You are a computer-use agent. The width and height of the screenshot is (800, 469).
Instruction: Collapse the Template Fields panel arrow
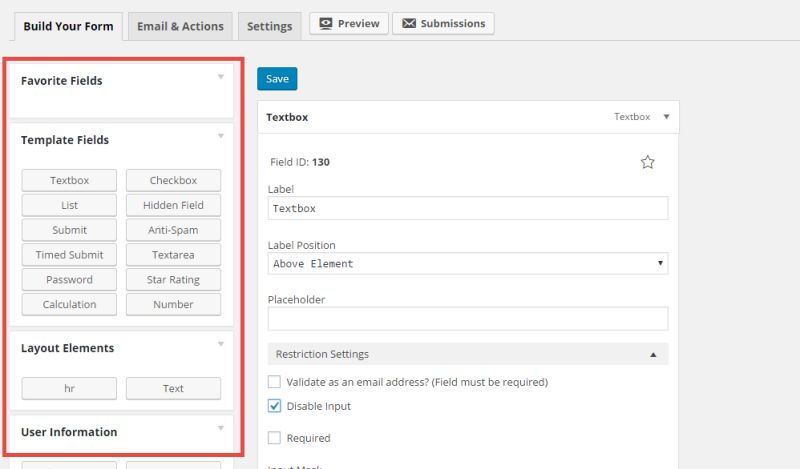click(221, 136)
